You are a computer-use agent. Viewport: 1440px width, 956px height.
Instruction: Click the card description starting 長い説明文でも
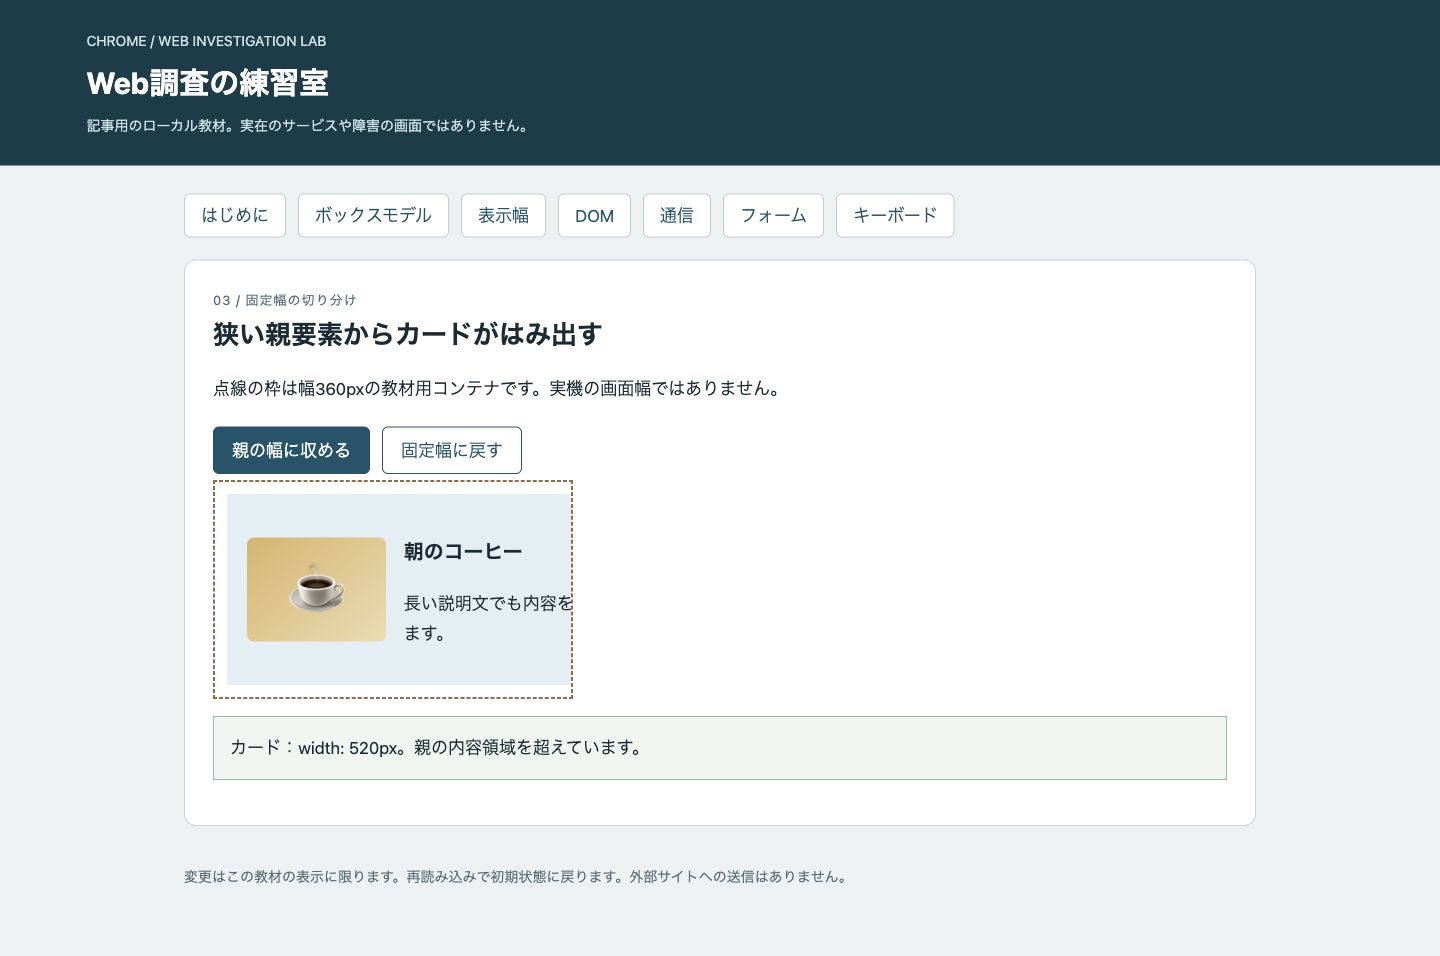[488, 618]
